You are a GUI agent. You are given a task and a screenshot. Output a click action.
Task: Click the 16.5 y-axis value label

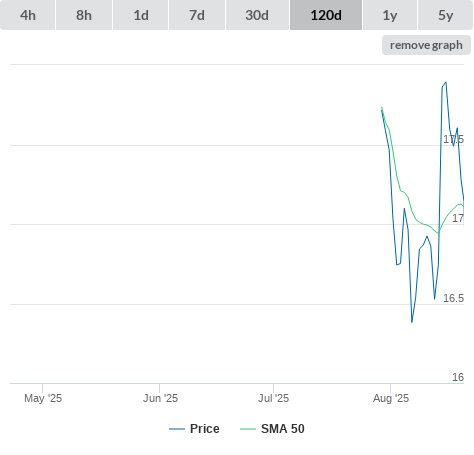coord(453,298)
